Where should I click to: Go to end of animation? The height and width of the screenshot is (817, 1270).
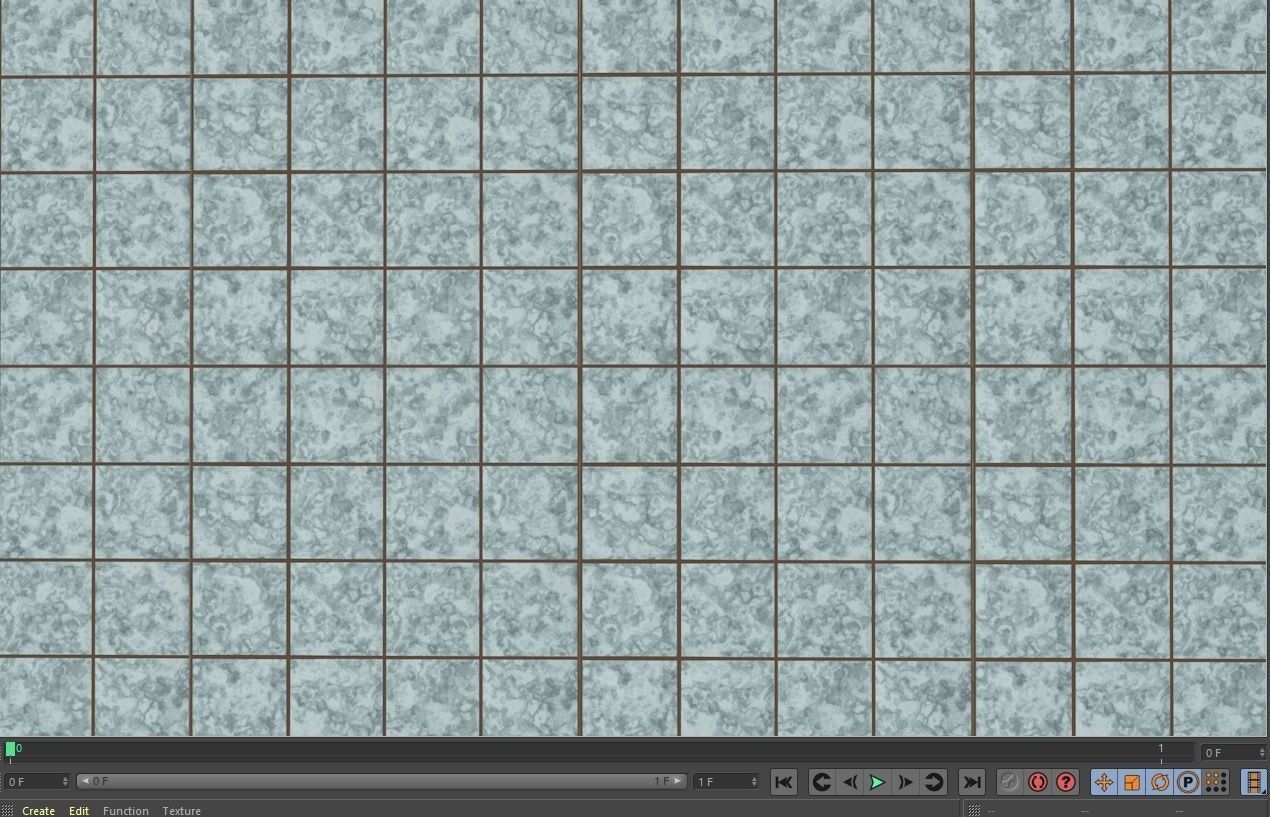pos(971,782)
